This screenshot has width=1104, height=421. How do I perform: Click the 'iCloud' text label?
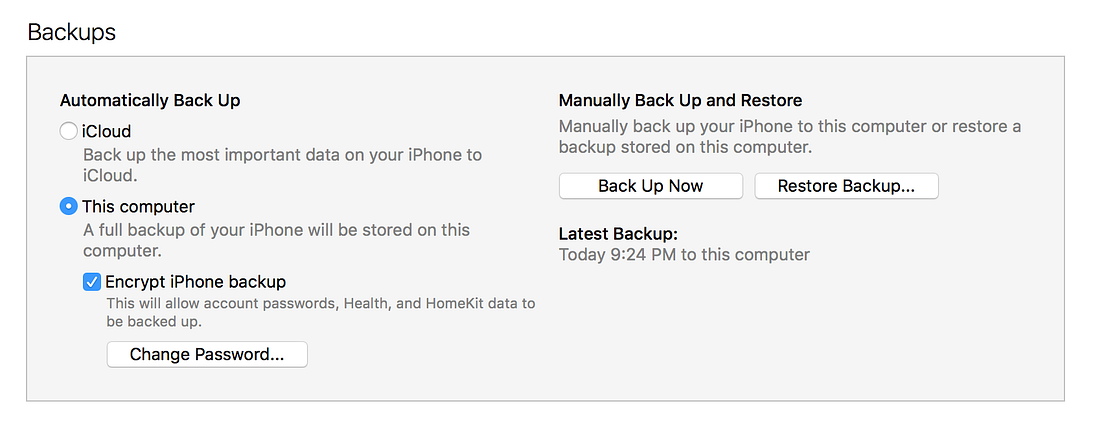point(107,131)
